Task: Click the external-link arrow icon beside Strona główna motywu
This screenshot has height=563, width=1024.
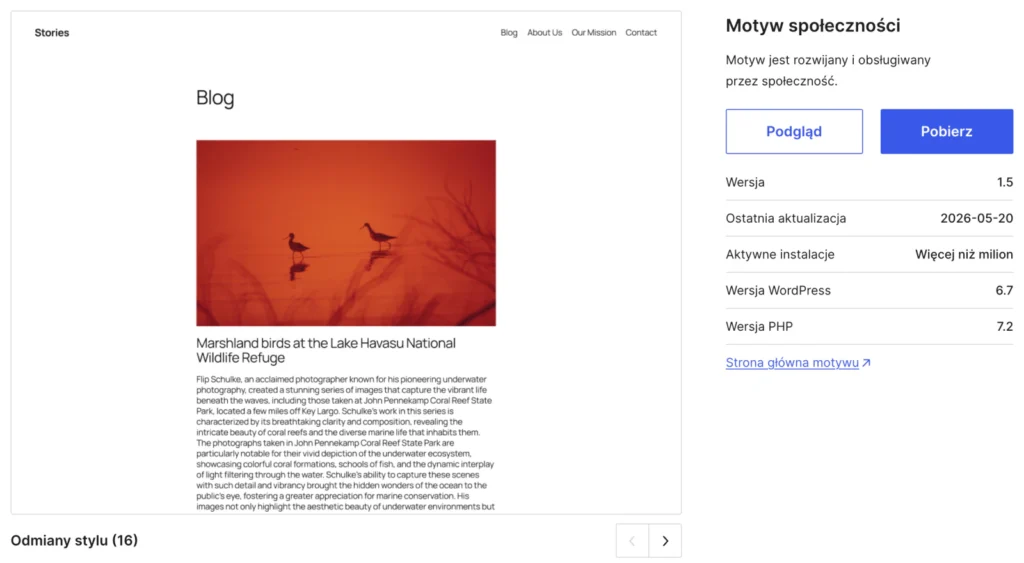Action: point(866,362)
